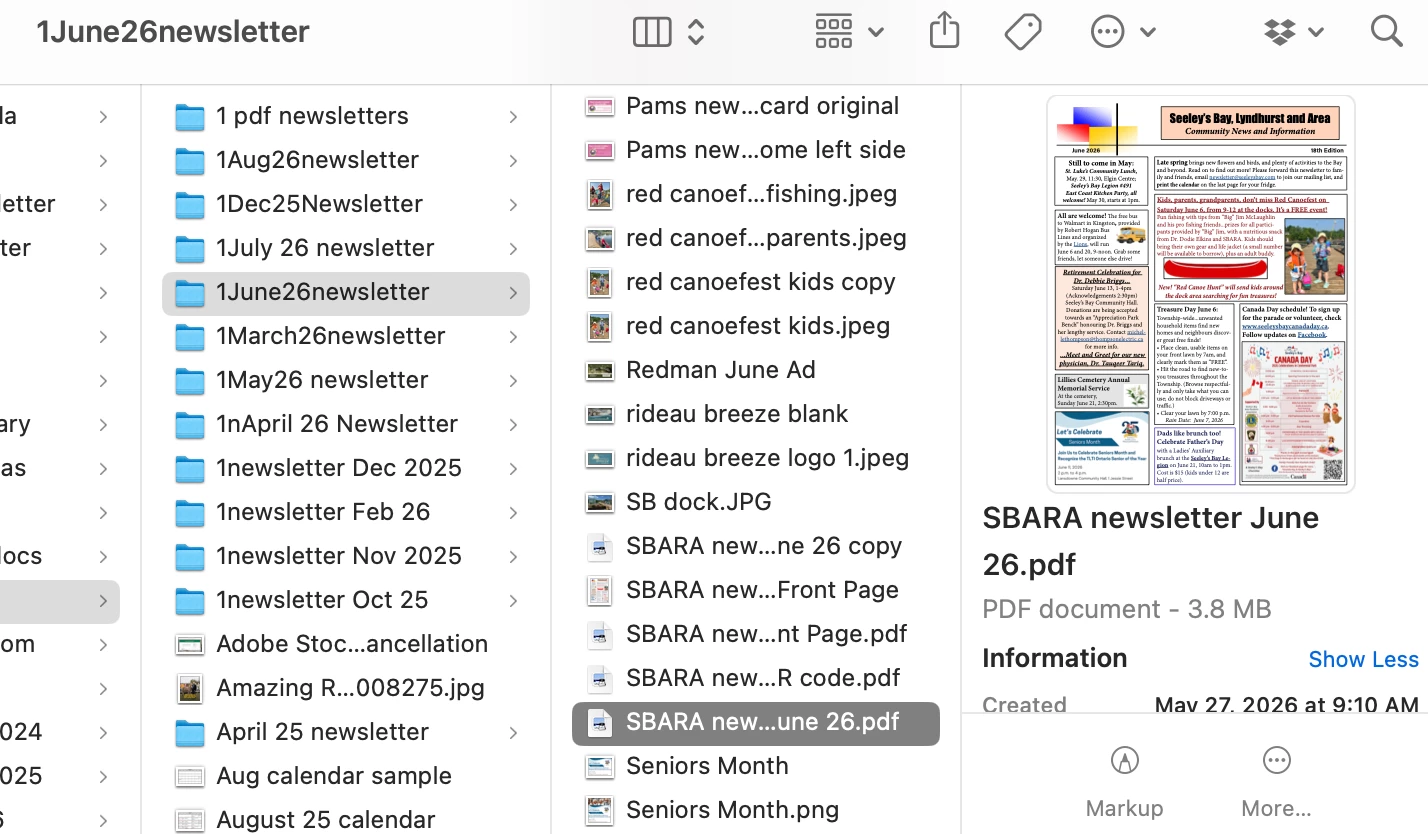Viewport: 1428px width, 834px height.
Task: Click Show Less in Information section
Action: pos(1363,659)
